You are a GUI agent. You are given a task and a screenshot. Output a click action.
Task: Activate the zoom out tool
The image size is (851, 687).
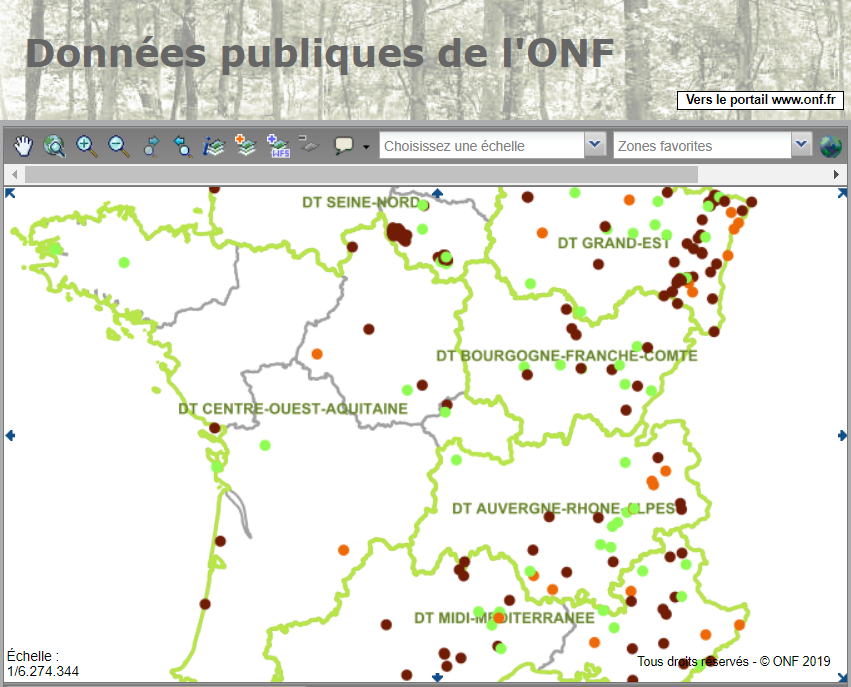[118, 146]
